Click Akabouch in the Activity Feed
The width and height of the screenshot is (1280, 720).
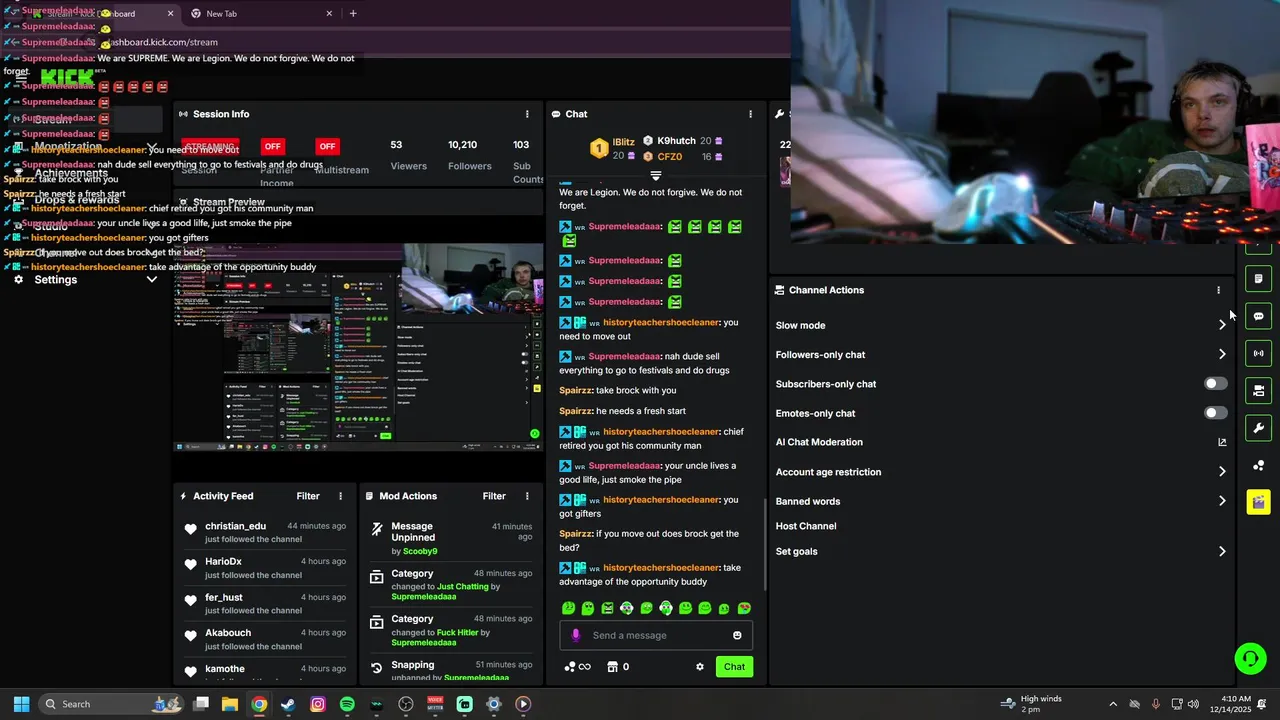point(228,633)
